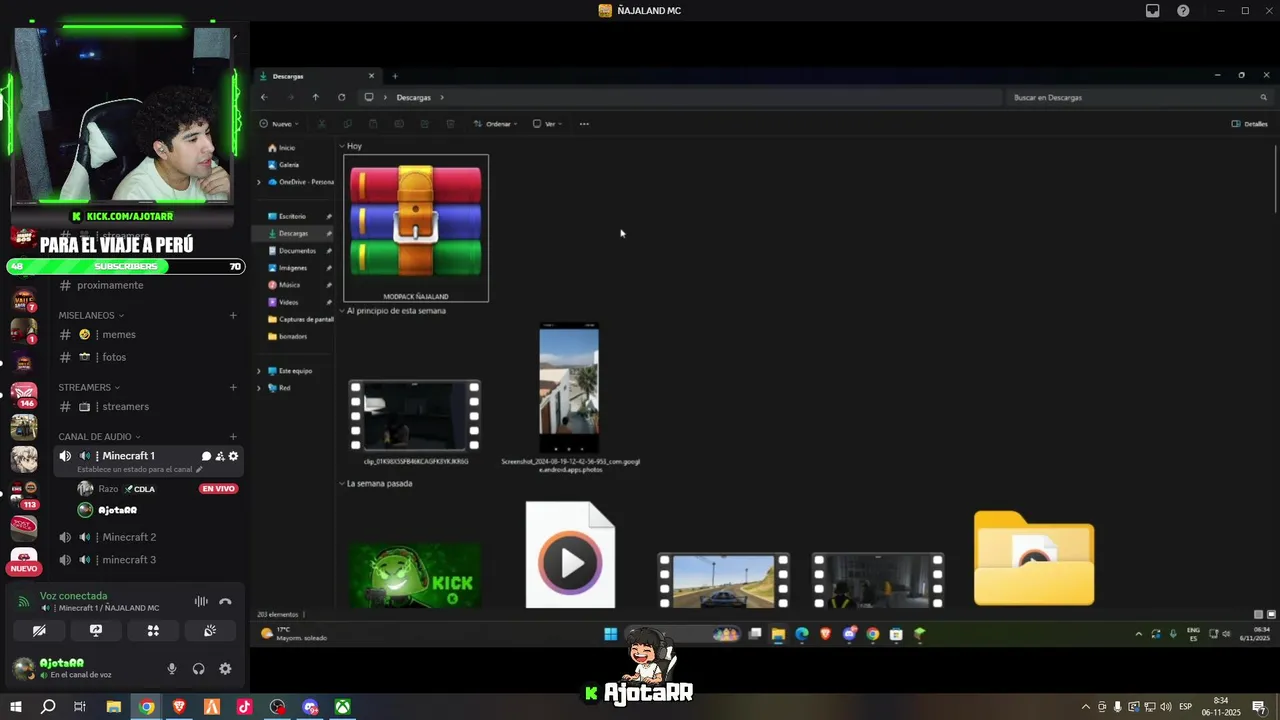
Task: Open Minecraft 1 channel settings gear
Action: pos(233,456)
